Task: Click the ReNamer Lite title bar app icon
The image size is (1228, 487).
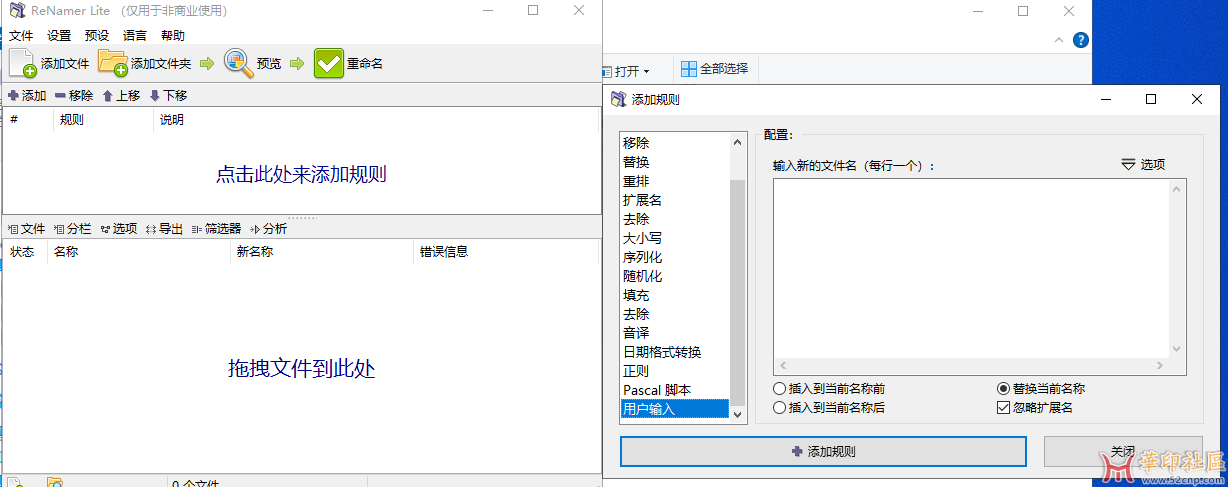Action: (x=16, y=11)
